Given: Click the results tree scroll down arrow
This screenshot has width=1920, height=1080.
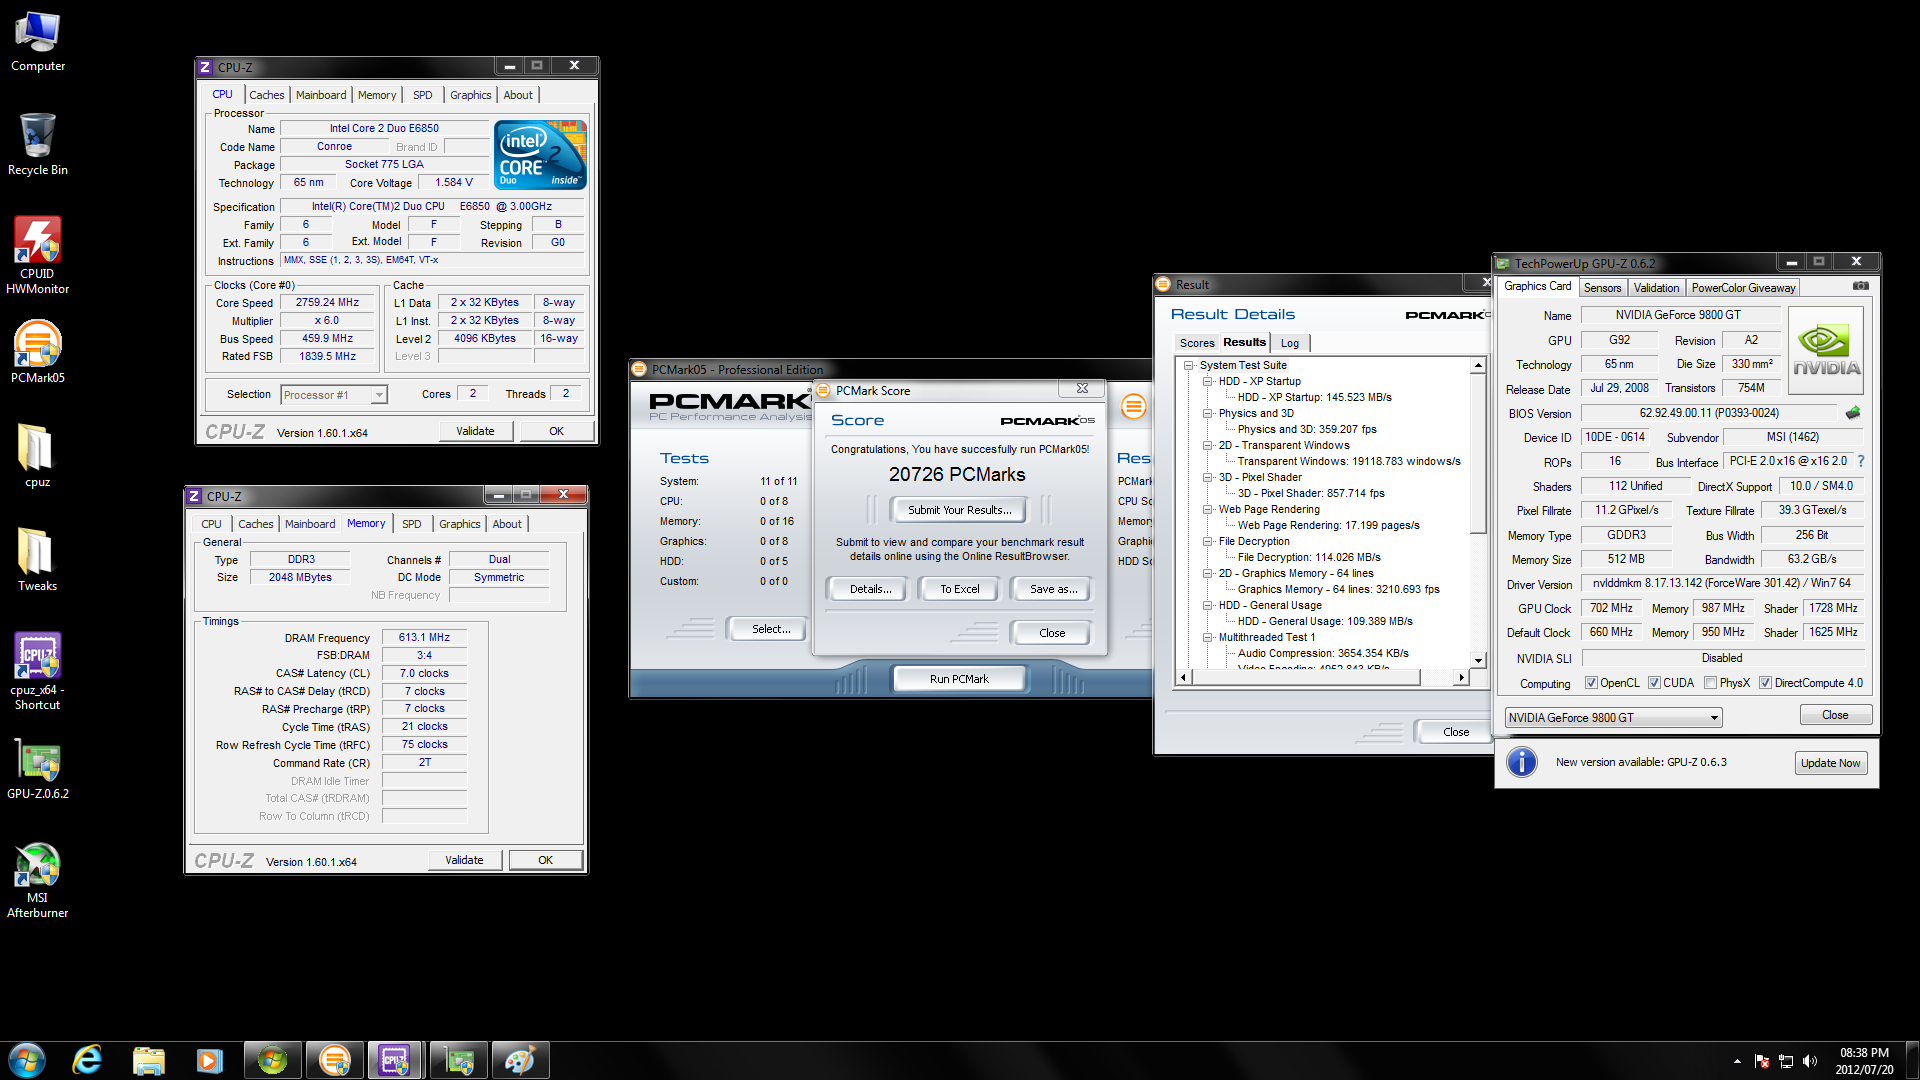Looking at the screenshot, I should click(1478, 660).
